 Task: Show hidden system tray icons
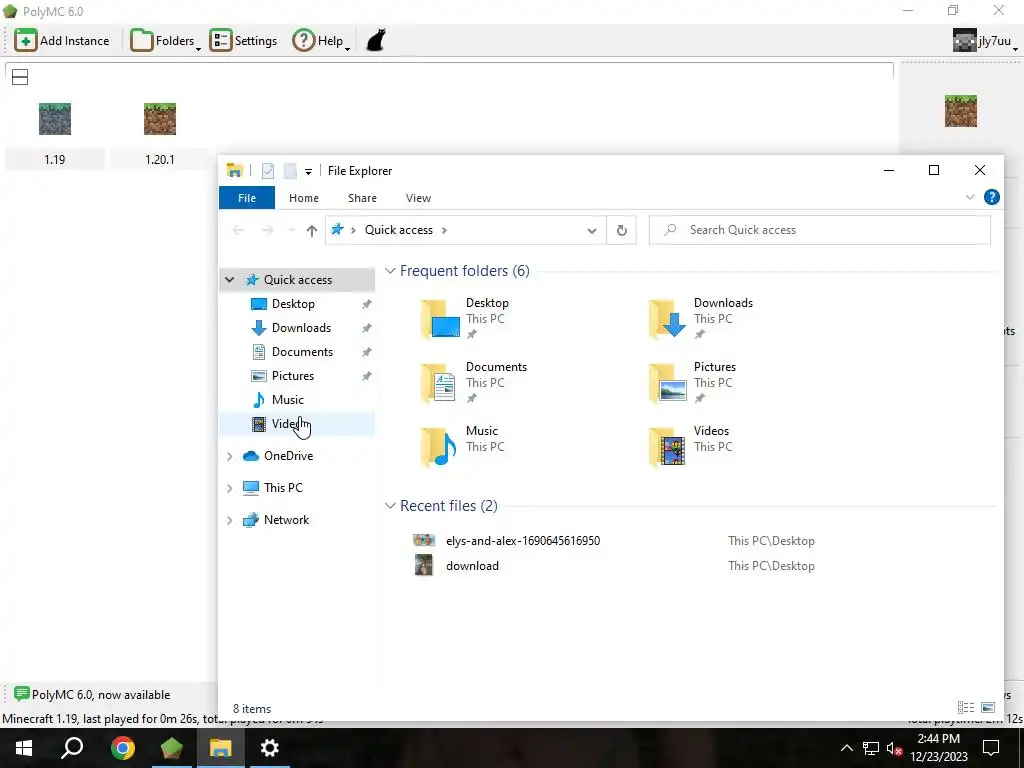pyautogui.click(x=846, y=748)
